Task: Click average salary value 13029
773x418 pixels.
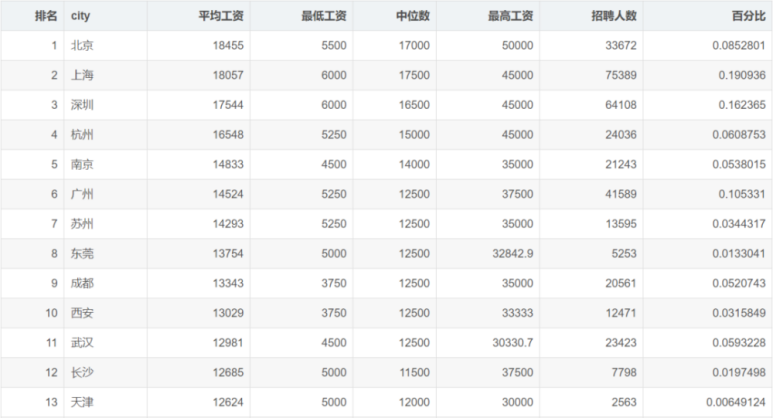Action: 228,313
